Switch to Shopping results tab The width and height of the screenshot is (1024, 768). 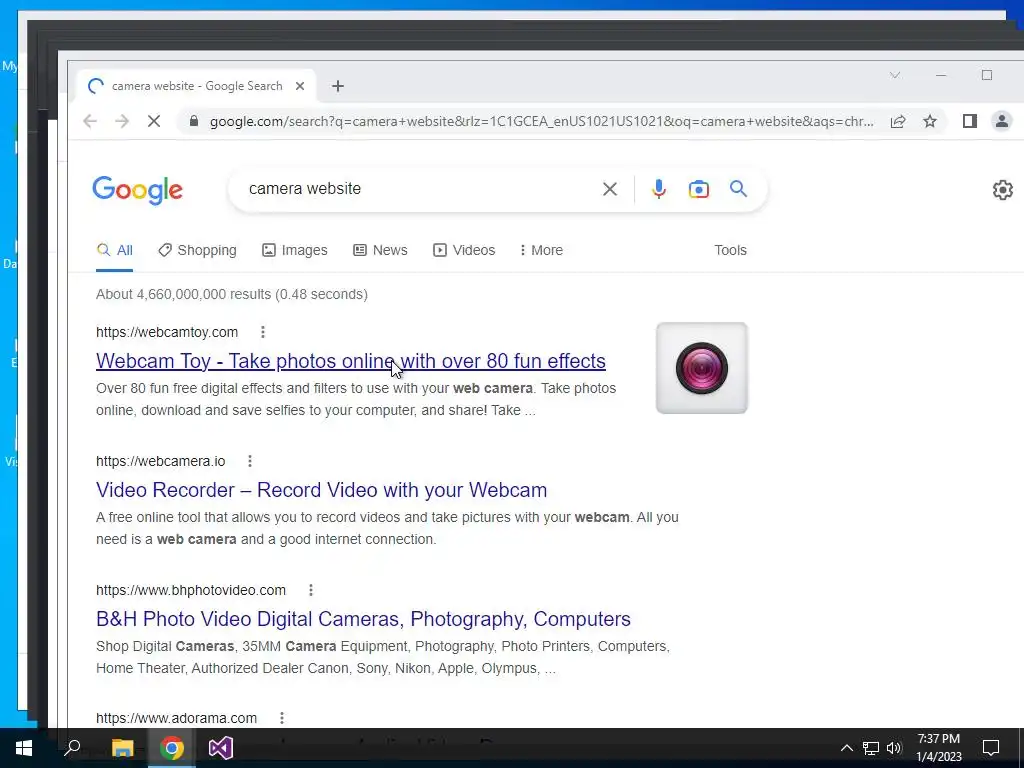click(197, 250)
